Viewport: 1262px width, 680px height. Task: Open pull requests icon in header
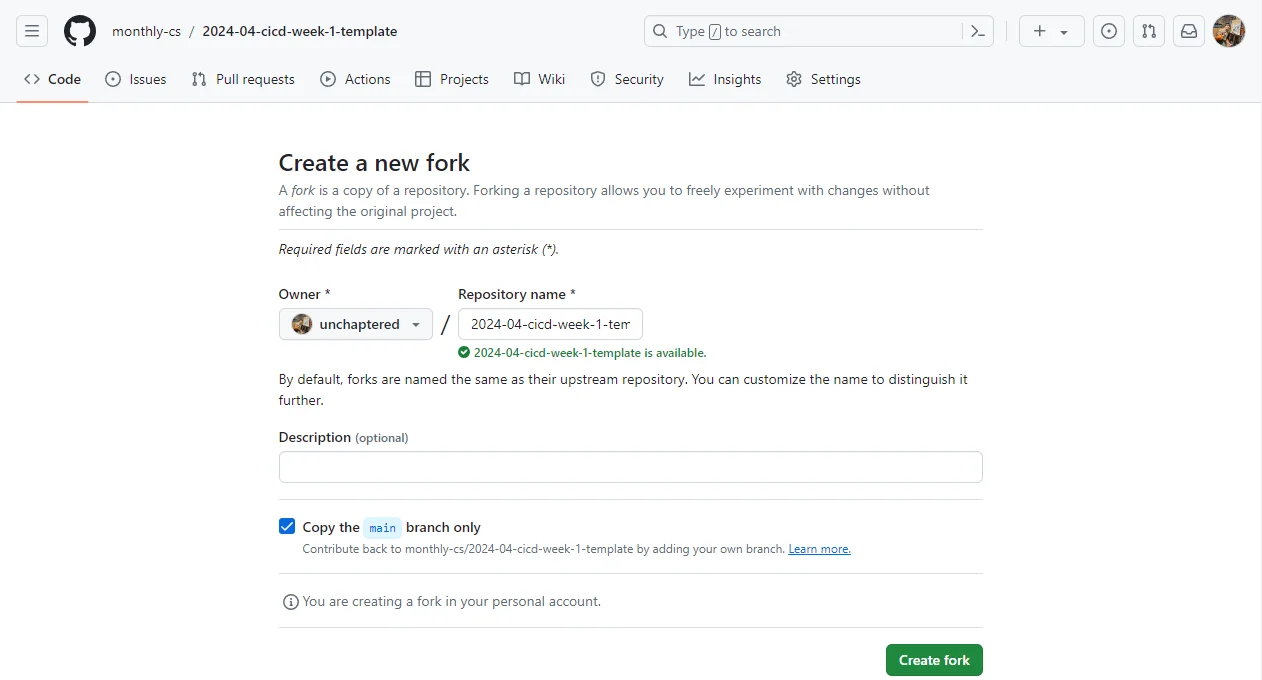pos(1149,31)
